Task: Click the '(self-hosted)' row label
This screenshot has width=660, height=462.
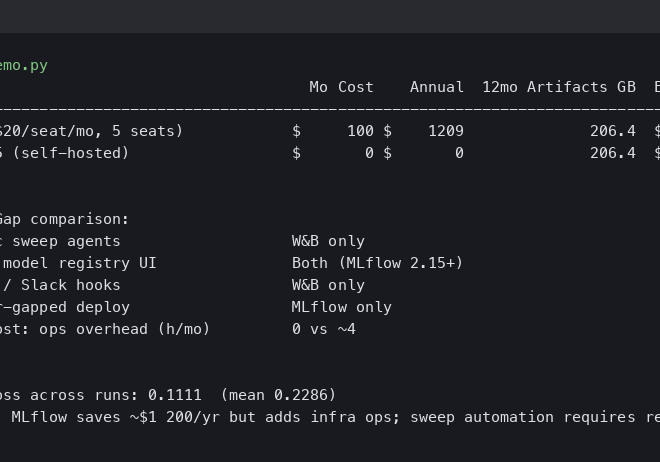Action: pyautogui.click(x=71, y=153)
